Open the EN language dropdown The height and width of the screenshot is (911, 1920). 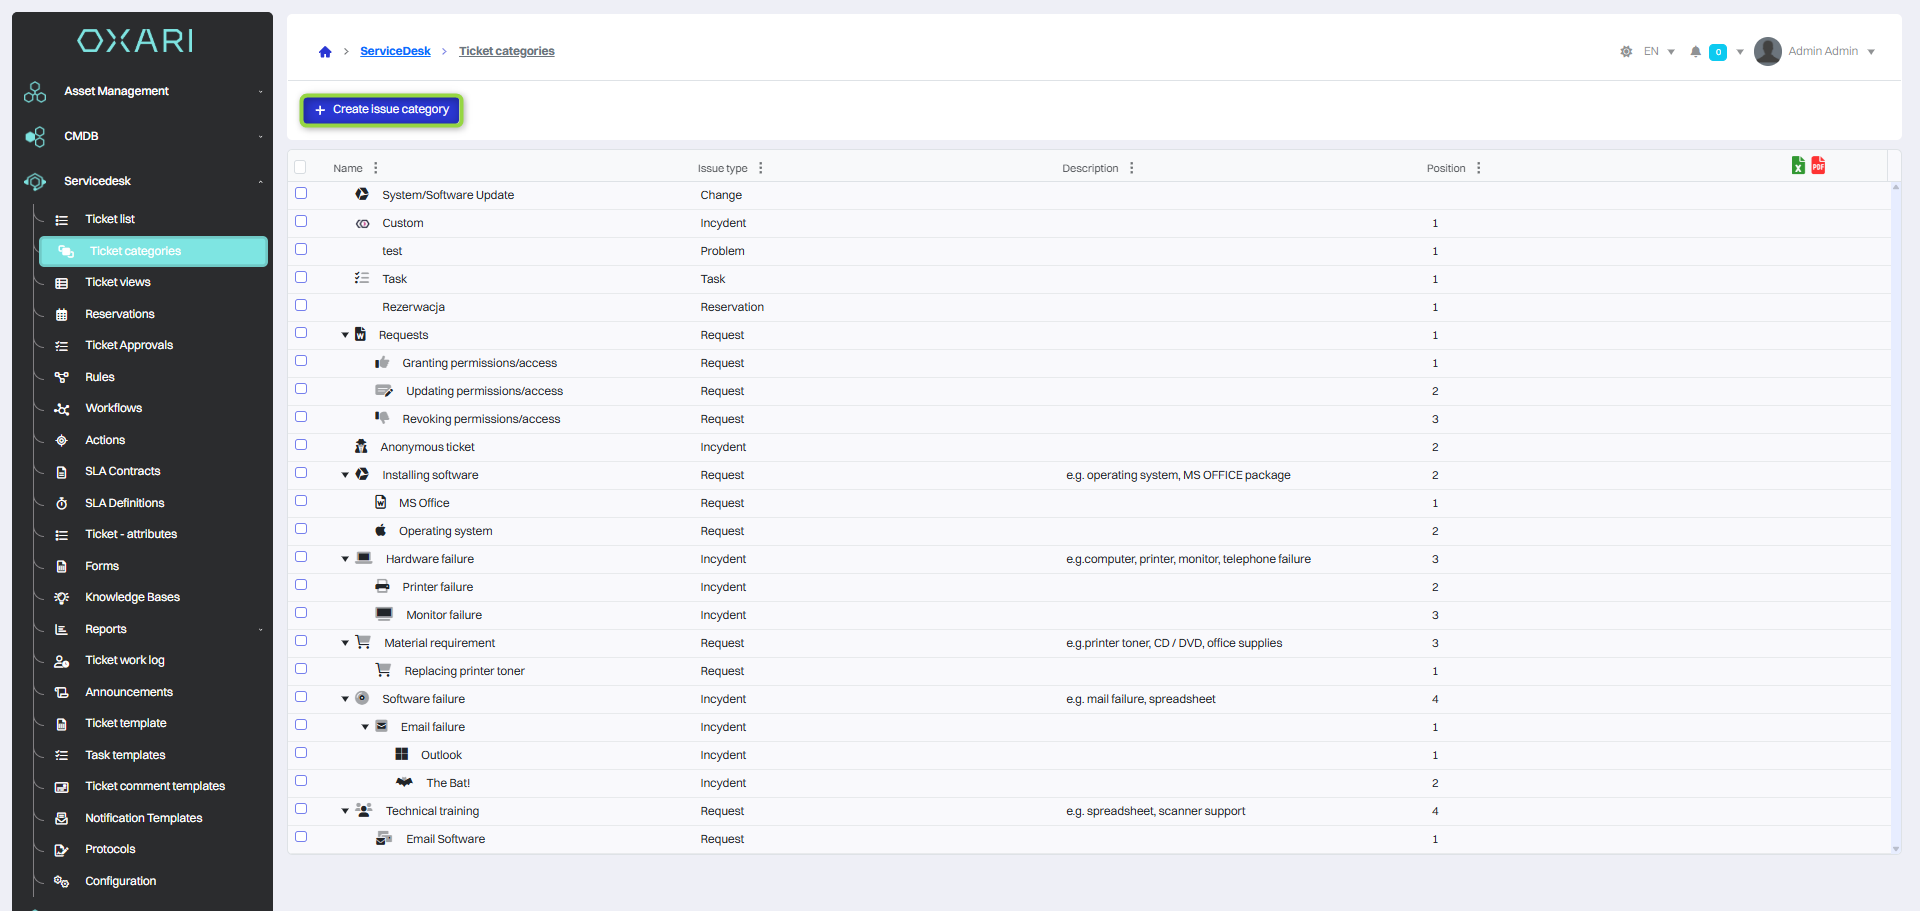[1659, 52]
